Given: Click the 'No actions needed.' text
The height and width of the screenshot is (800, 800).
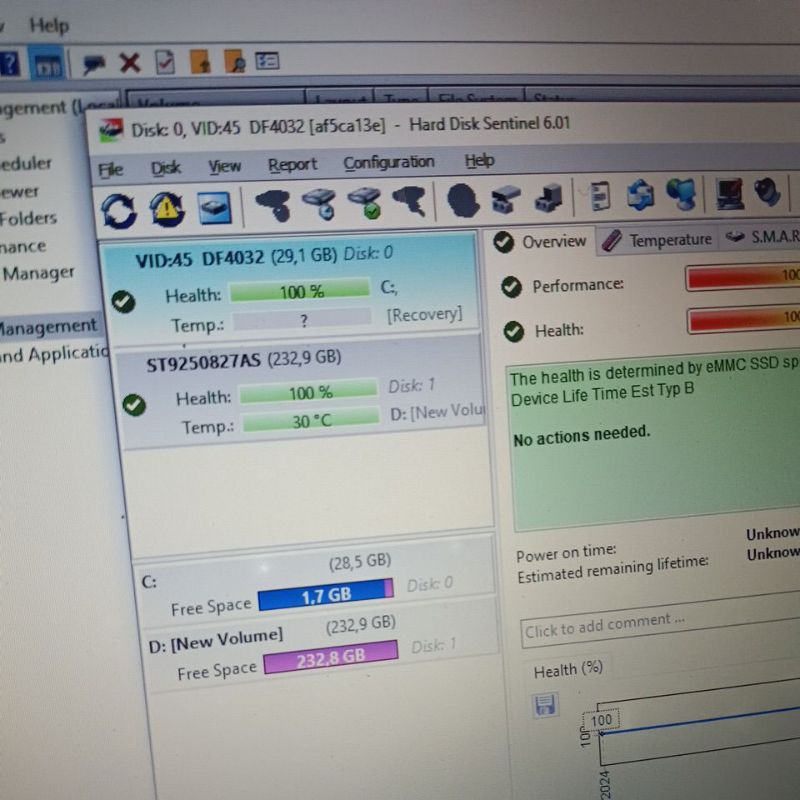Looking at the screenshot, I should [x=582, y=436].
